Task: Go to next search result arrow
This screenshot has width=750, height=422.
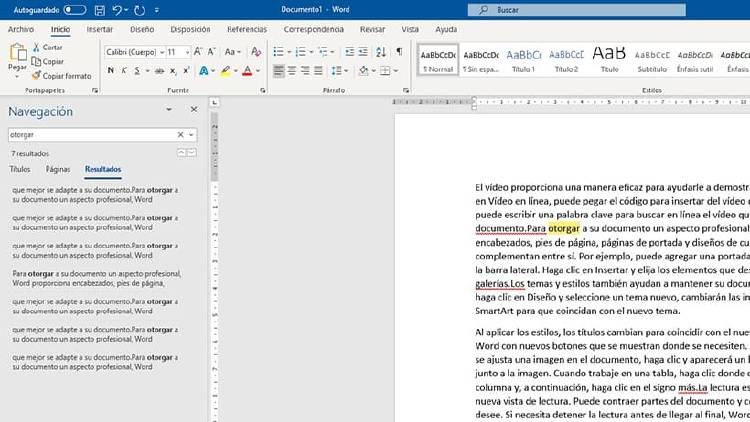Action: pos(192,153)
